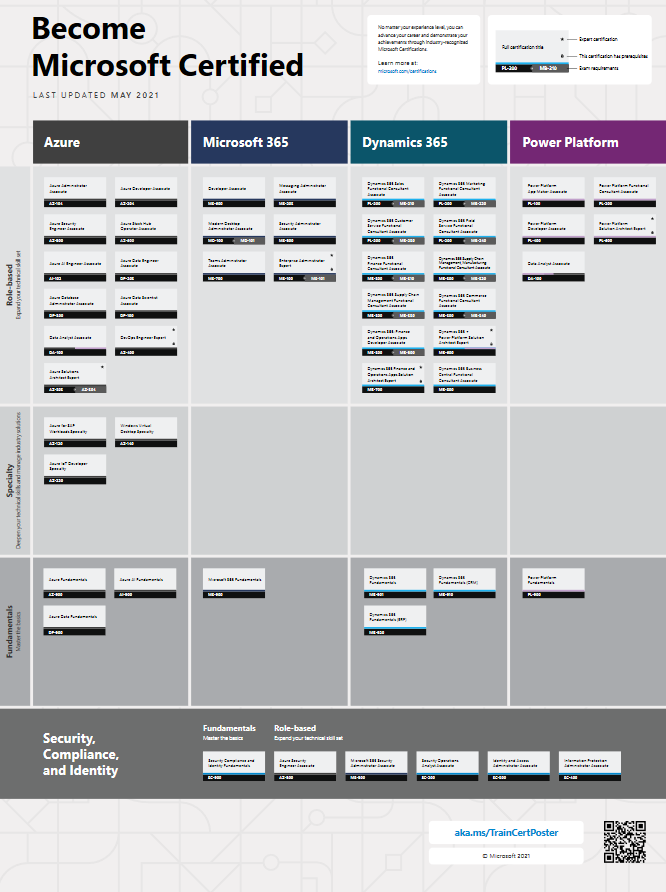Click Dynamics 365 Marketing Functional Consultant card
This screenshot has width=666, height=892.
click(465, 192)
